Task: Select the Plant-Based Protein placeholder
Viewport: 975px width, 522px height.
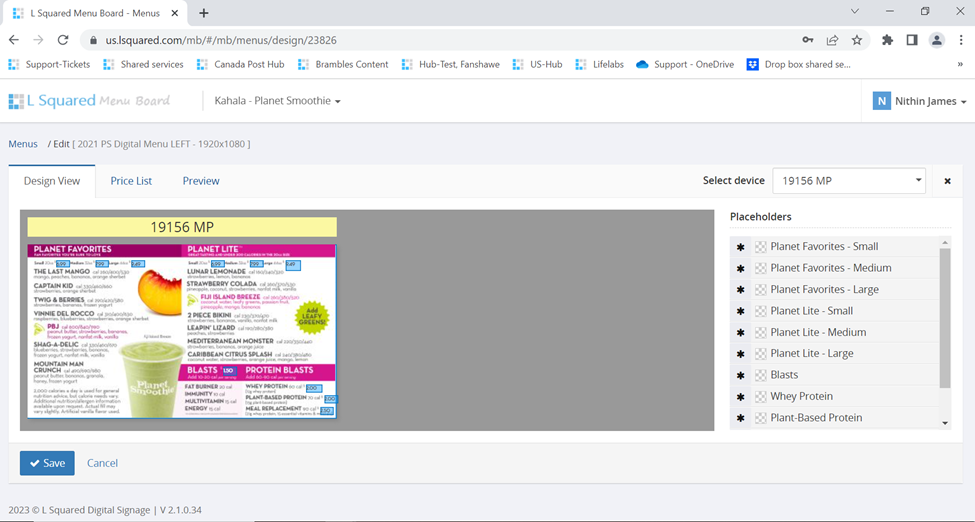Action: click(x=816, y=417)
